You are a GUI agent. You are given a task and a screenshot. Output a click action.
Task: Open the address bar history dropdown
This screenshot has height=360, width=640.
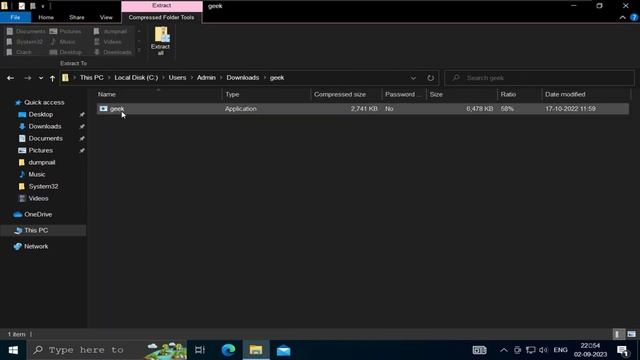pyautogui.click(x=413, y=78)
